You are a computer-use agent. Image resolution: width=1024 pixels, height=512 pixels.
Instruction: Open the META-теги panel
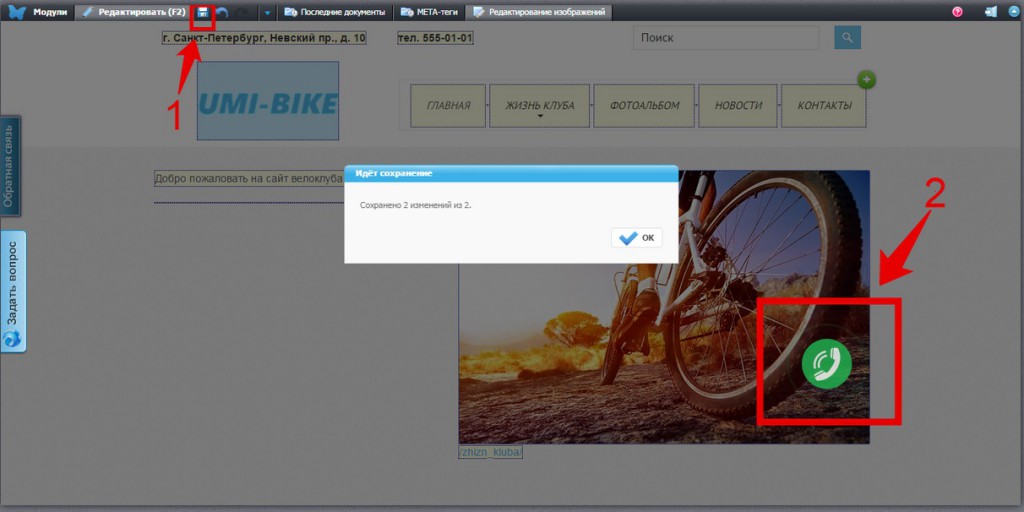tap(429, 12)
